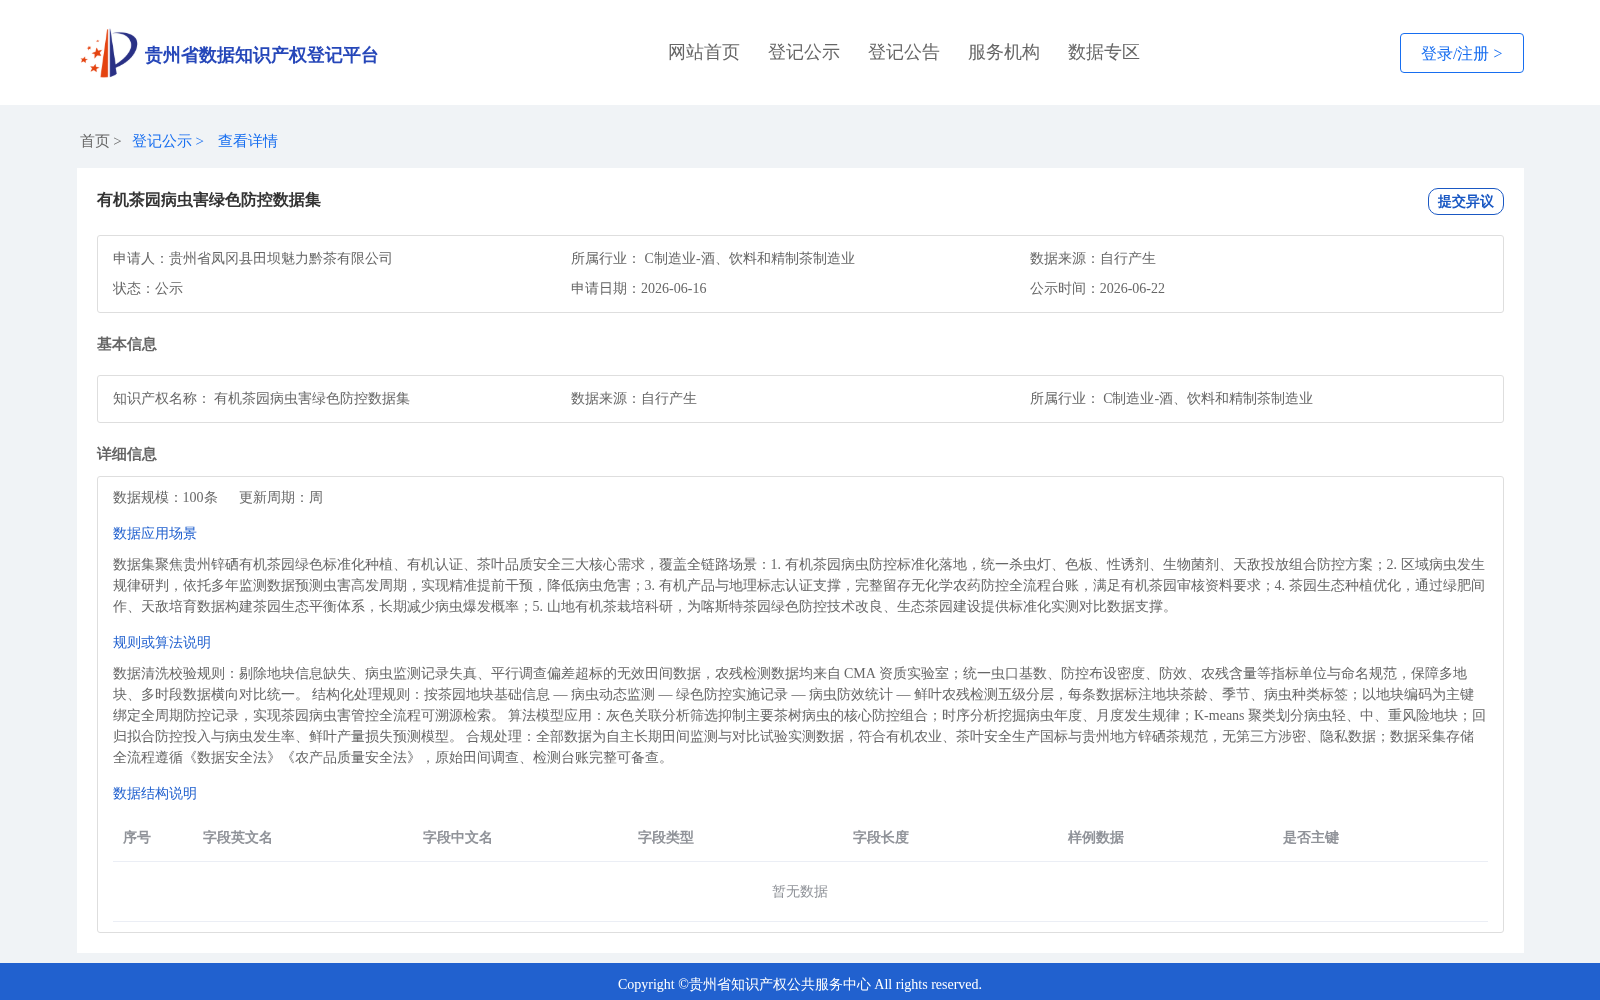Viewport: 1600px width, 1000px height.
Task: Click the 状态:公示 text
Action: coord(148,288)
